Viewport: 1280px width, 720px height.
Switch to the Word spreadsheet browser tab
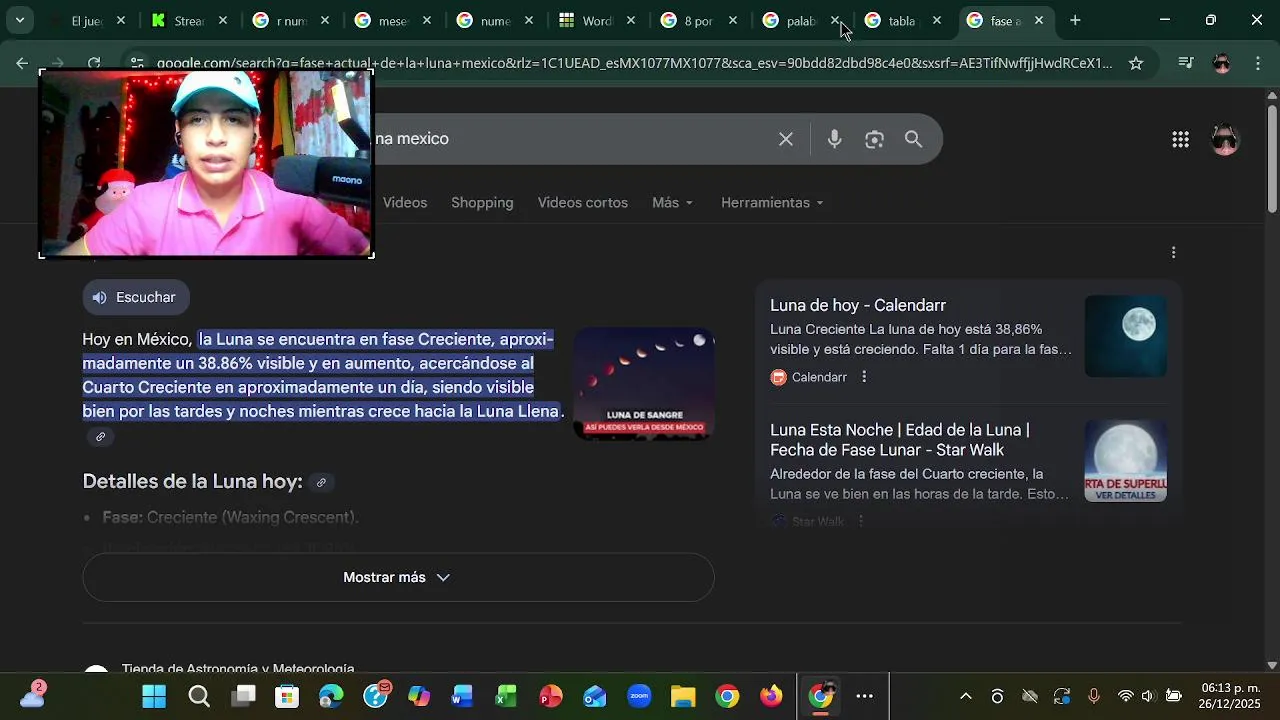(597, 20)
